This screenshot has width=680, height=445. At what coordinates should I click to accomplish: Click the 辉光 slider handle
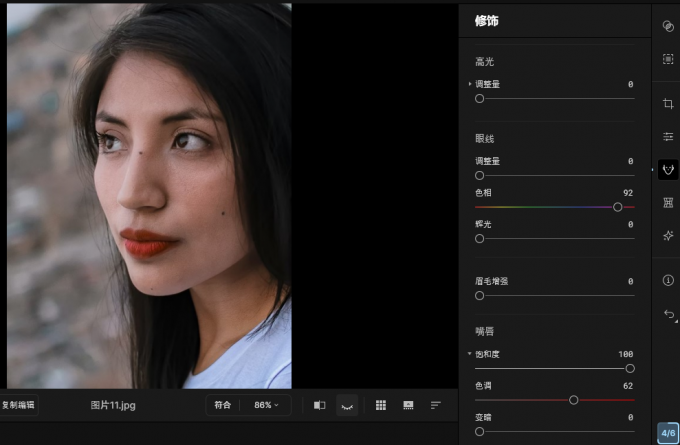point(479,239)
